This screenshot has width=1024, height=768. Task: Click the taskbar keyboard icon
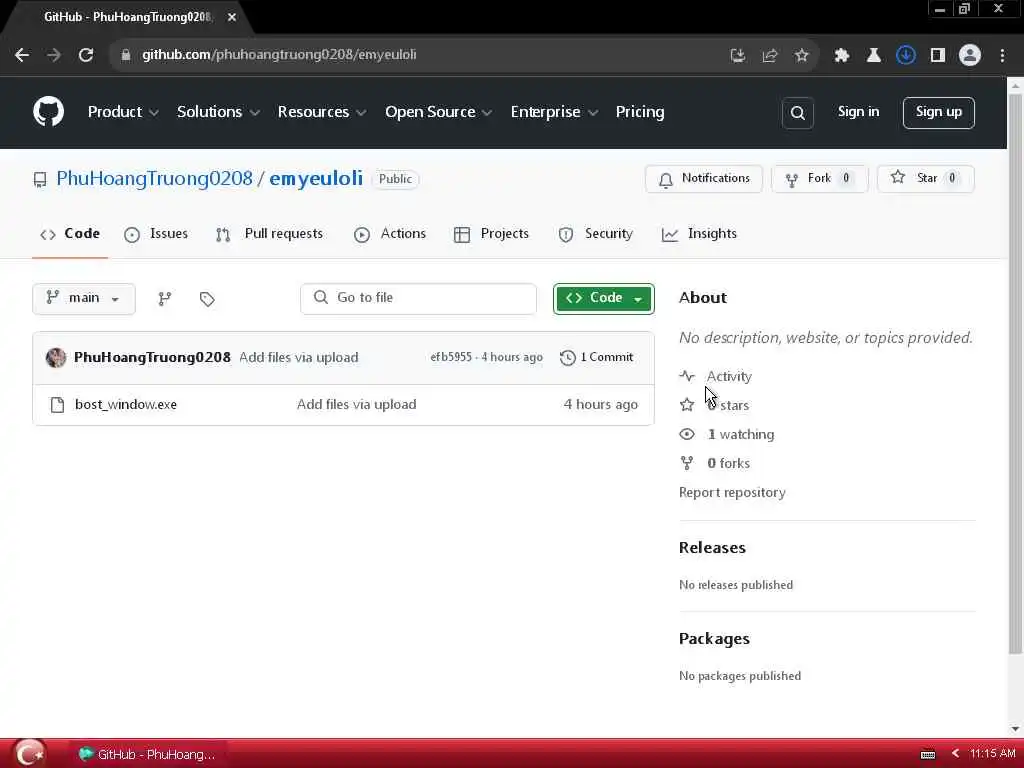(x=927, y=754)
